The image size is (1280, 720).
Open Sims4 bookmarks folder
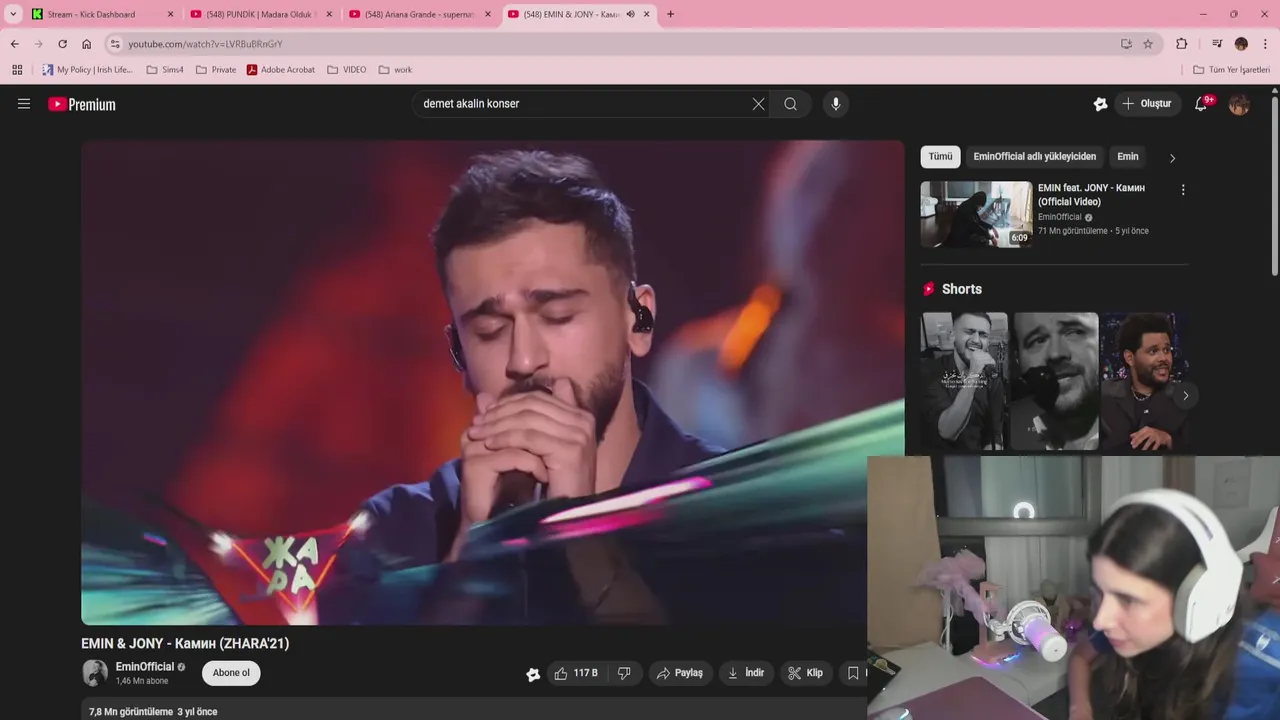(165, 70)
